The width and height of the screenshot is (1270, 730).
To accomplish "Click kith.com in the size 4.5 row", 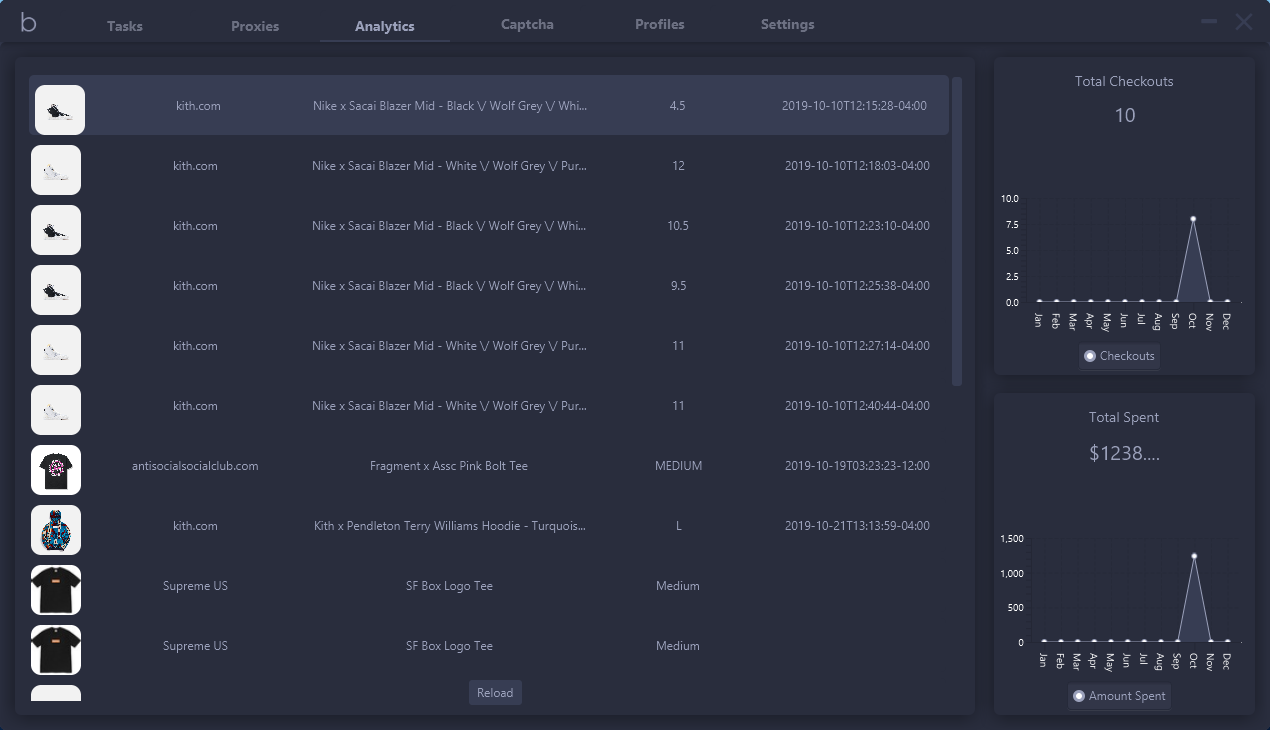I will click(198, 106).
